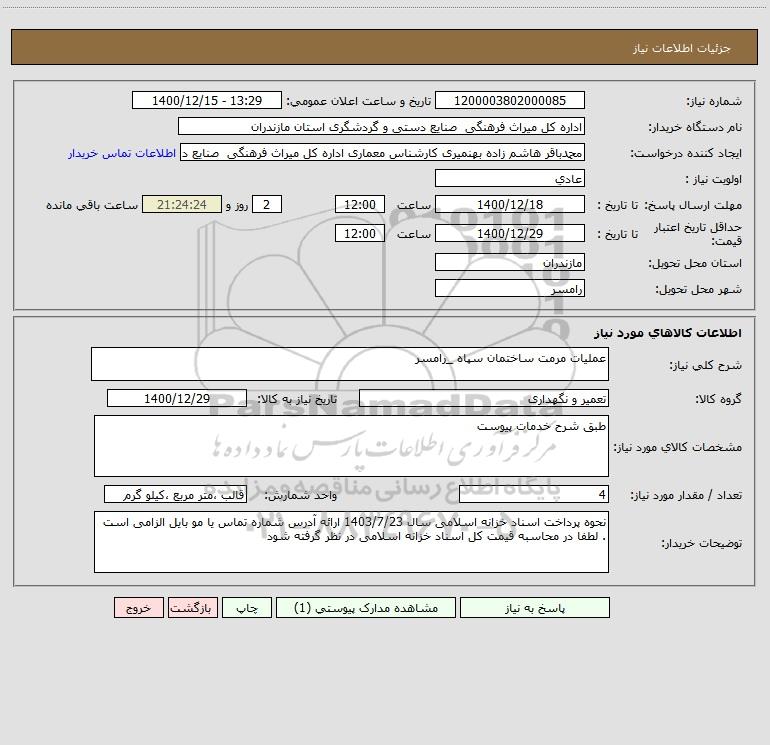Click the حداقل تاریخ اعتبار قیمت label
Image resolution: width=770 pixels, height=745 pixels.
(698, 234)
